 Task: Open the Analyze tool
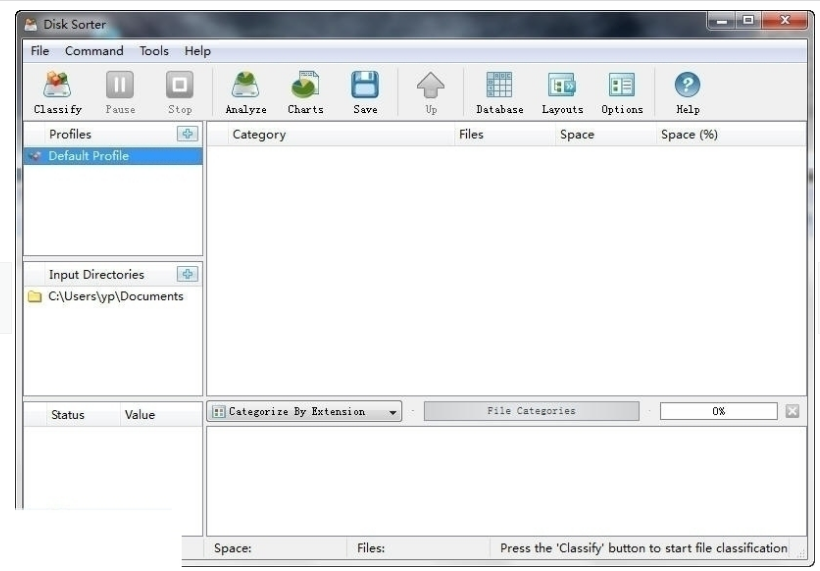pos(245,86)
